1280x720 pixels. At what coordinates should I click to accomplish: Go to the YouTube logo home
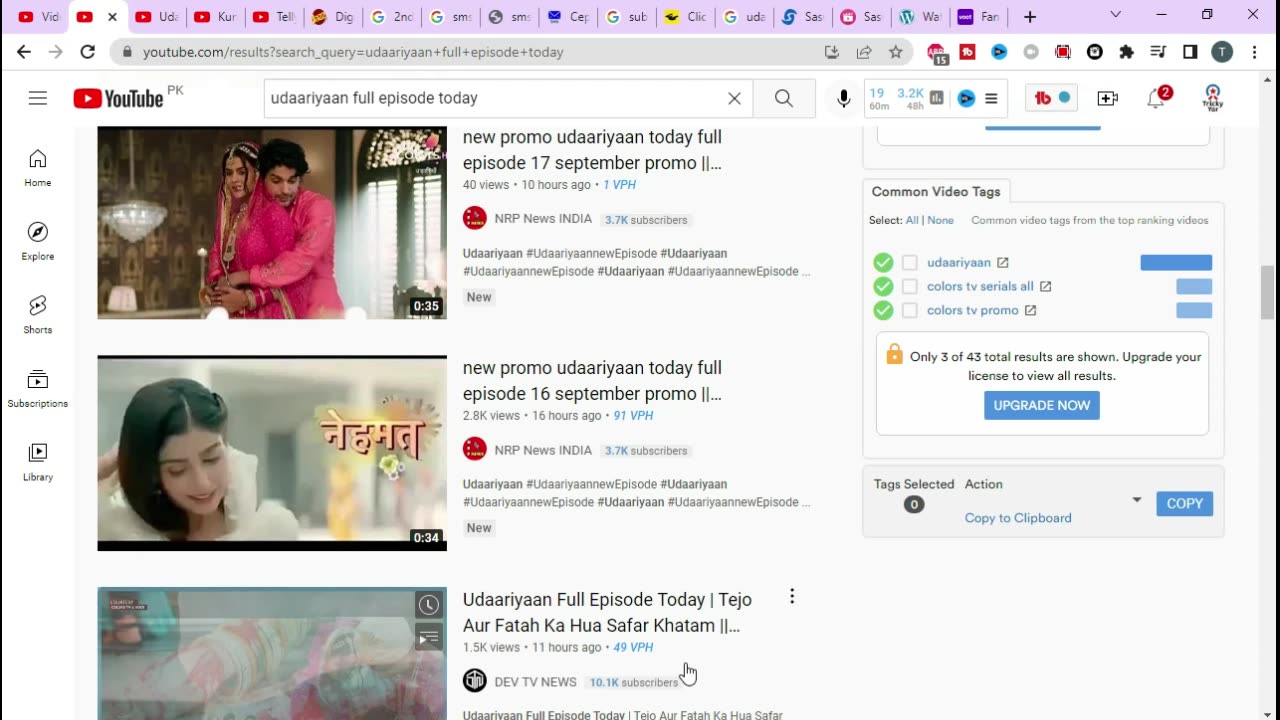pyautogui.click(x=118, y=98)
